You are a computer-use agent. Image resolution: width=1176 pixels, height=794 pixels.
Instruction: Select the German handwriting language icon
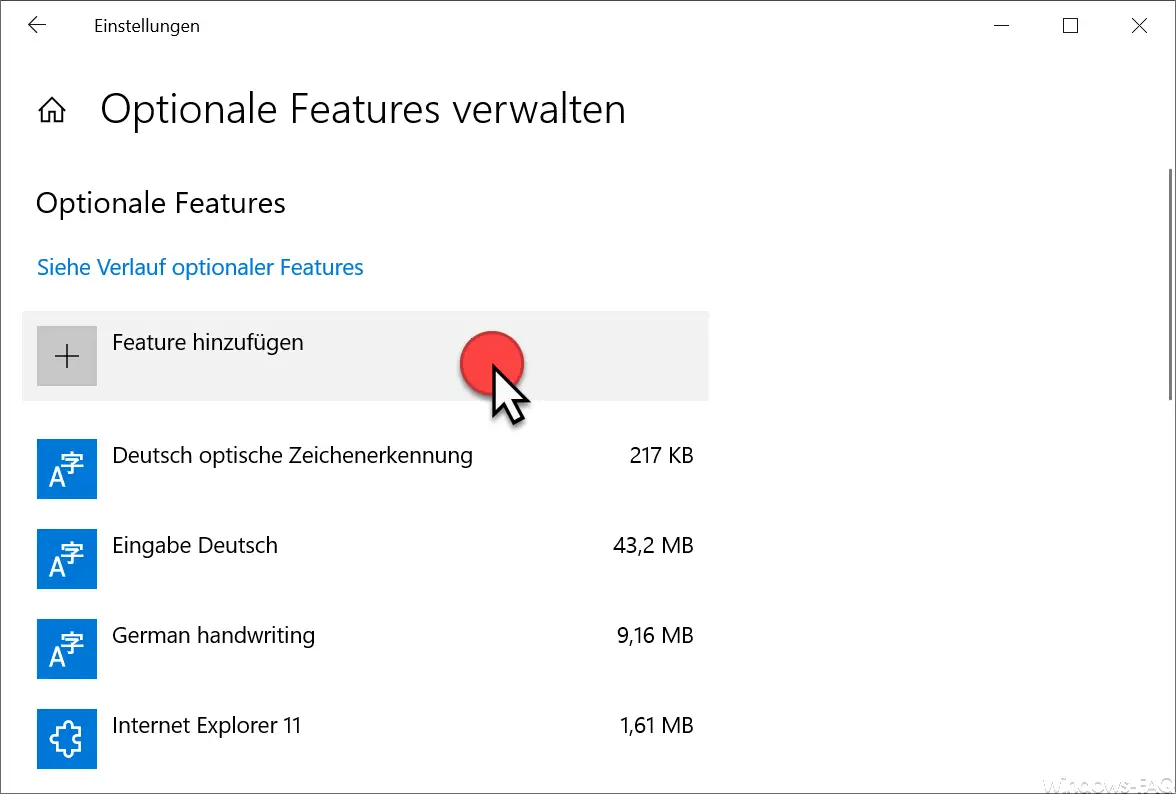(x=67, y=649)
